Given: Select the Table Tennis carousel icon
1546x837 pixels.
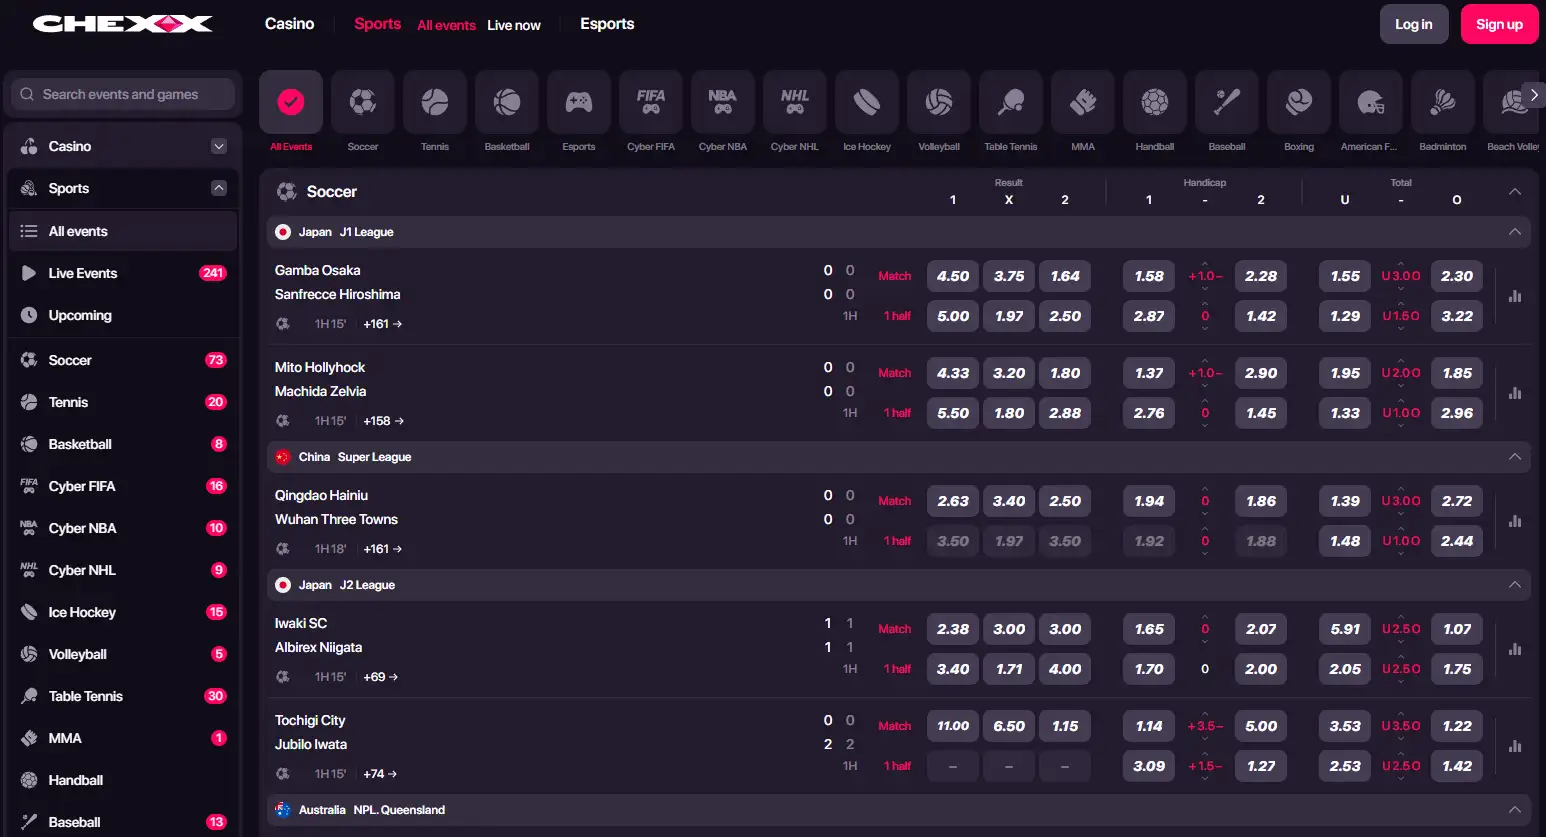Looking at the screenshot, I should click(x=1011, y=102).
